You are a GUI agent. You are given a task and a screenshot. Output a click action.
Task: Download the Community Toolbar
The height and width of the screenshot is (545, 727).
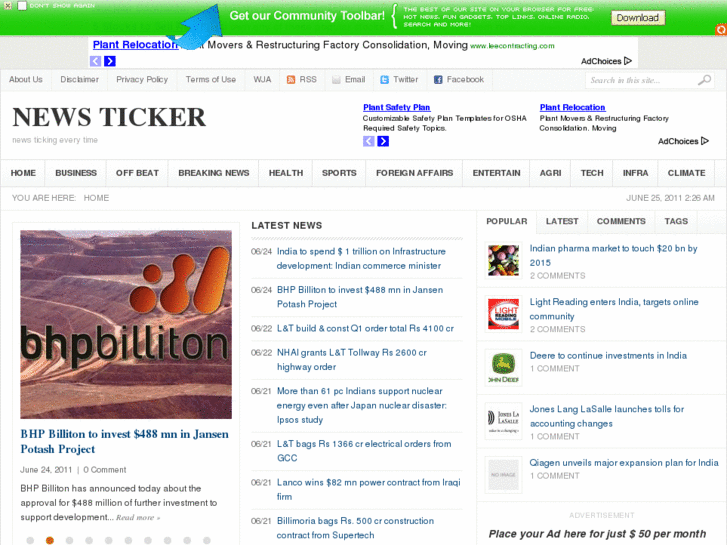638,18
